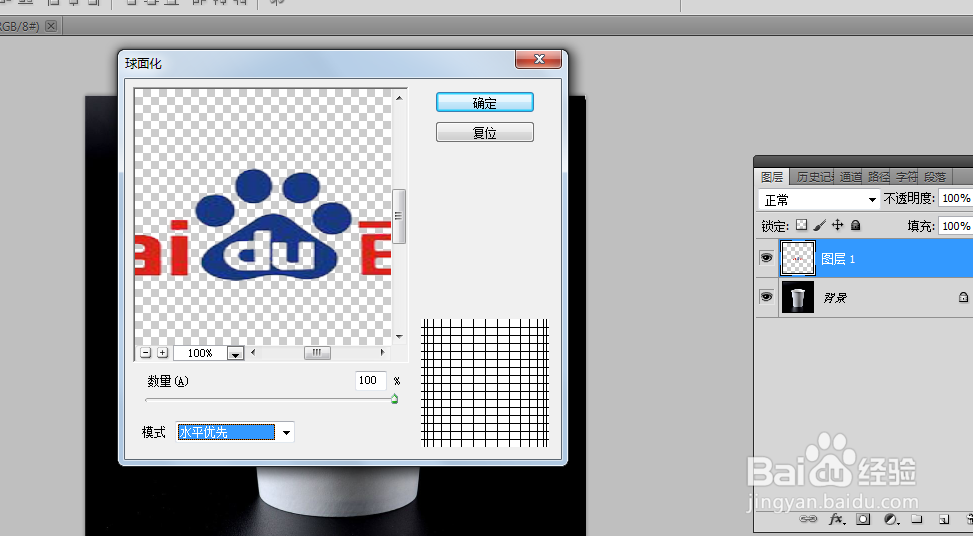The height and width of the screenshot is (536, 973).
Task: Zoom out the preview with the minus button
Action: click(x=146, y=352)
